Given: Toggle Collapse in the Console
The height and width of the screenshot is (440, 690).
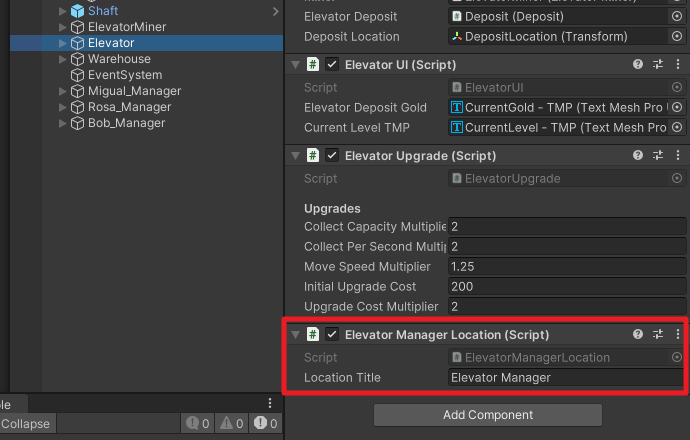Looking at the screenshot, I should point(26,424).
